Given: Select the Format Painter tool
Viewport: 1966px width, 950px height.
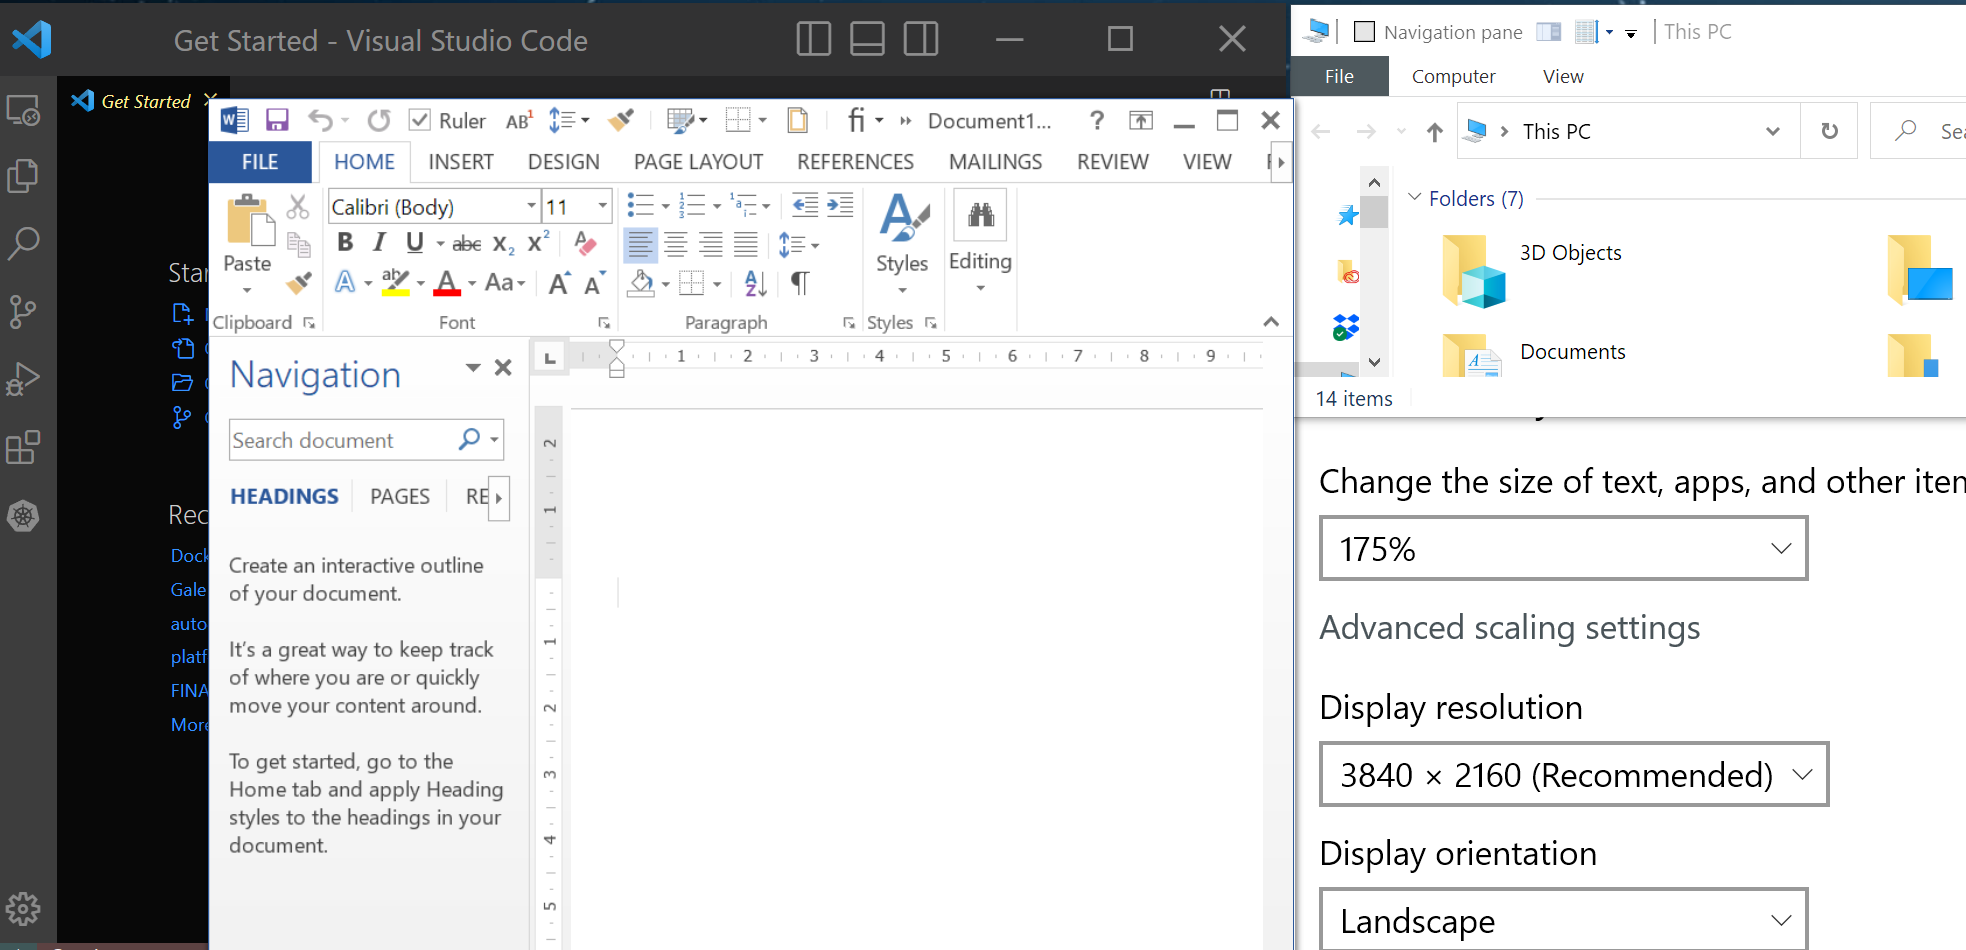Looking at the screenshot, I should coord(299,283).
